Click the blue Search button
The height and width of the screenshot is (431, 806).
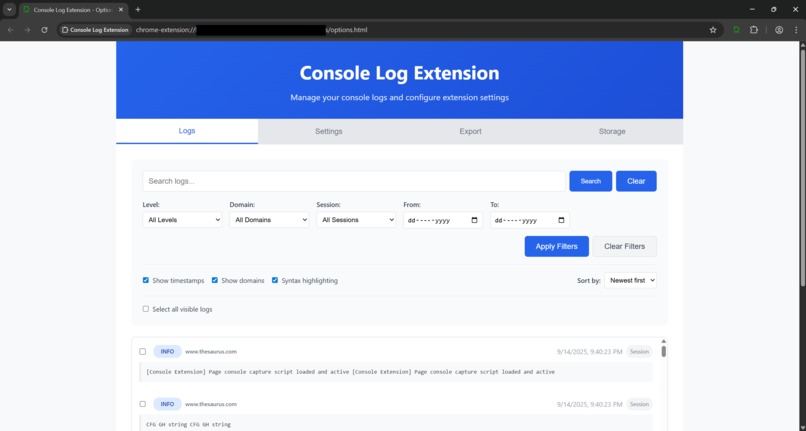(591, 181)
